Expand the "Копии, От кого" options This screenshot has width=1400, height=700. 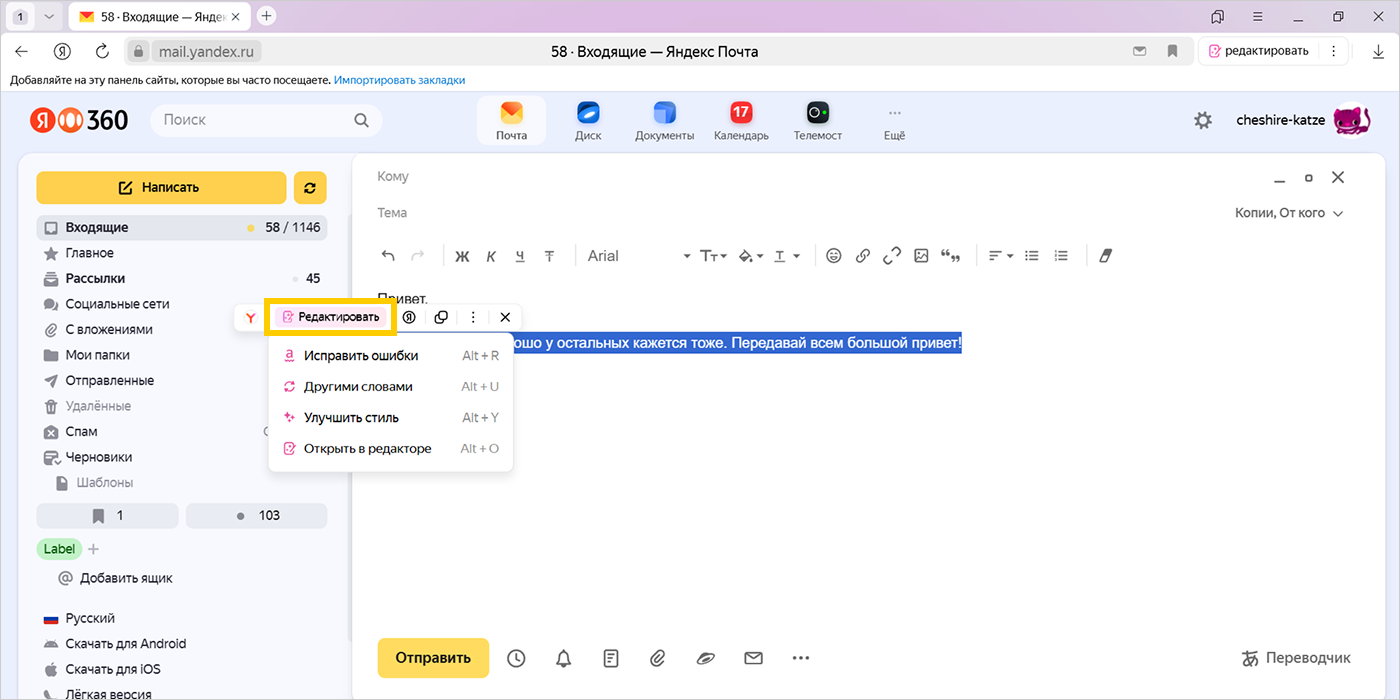1289,213
